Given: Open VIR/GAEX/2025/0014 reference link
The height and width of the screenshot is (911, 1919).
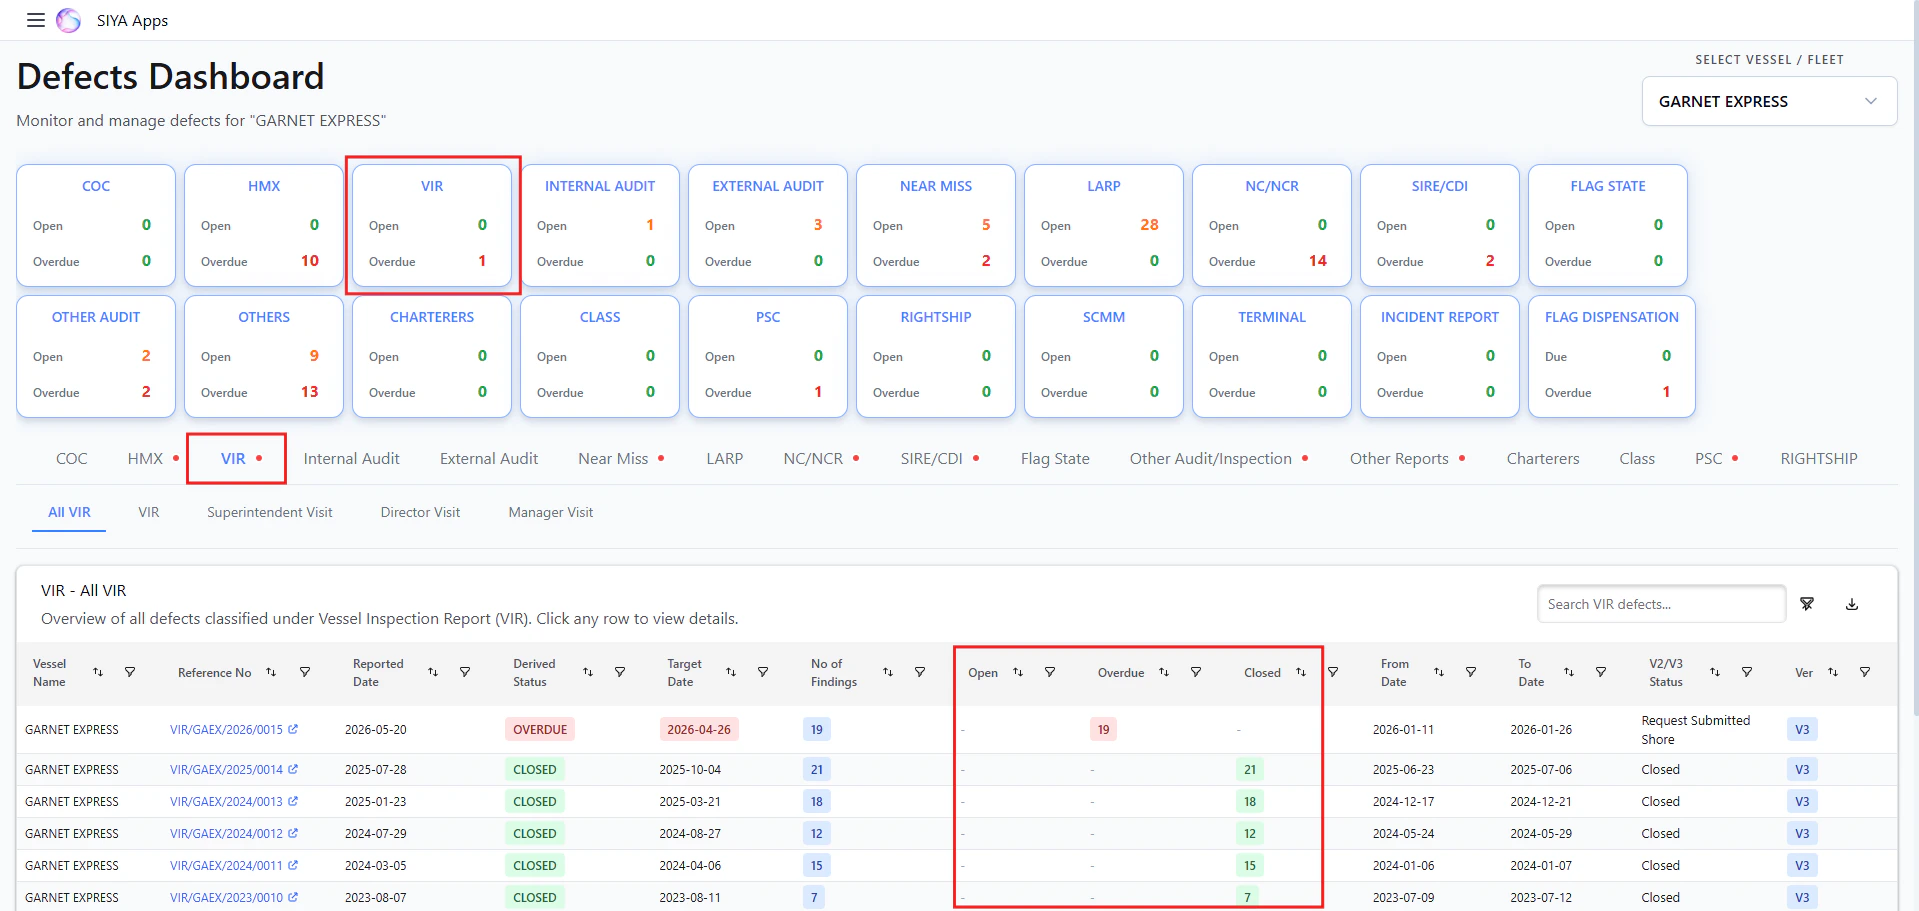Looking at the screenshot, I should (226, 770).
